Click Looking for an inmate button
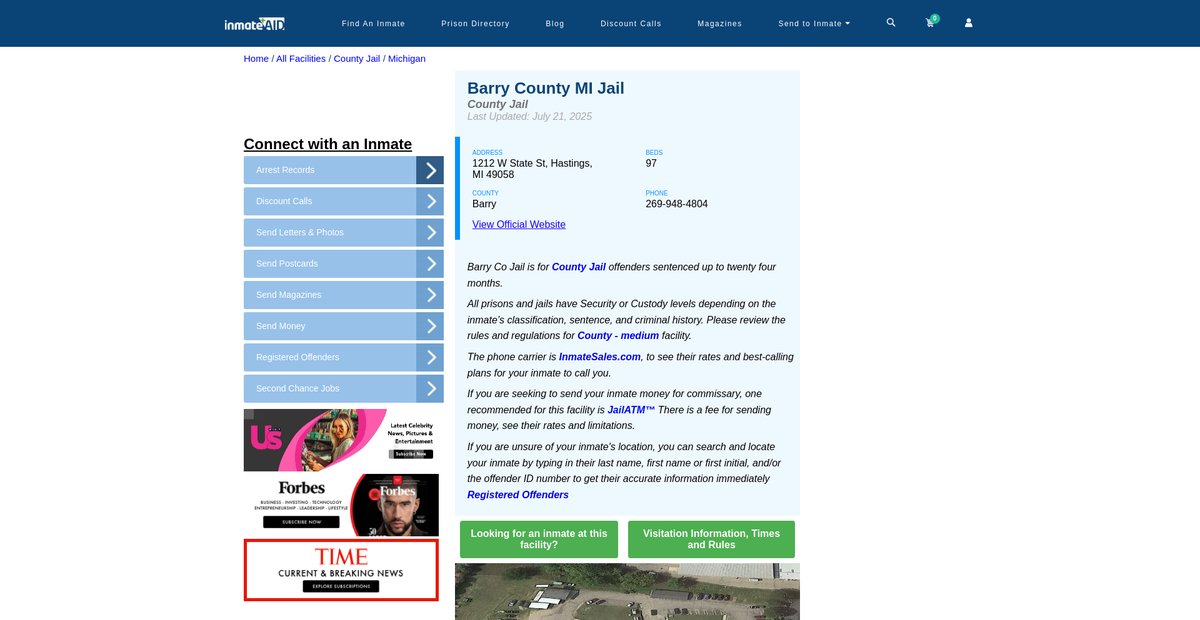 click(539, 539)
